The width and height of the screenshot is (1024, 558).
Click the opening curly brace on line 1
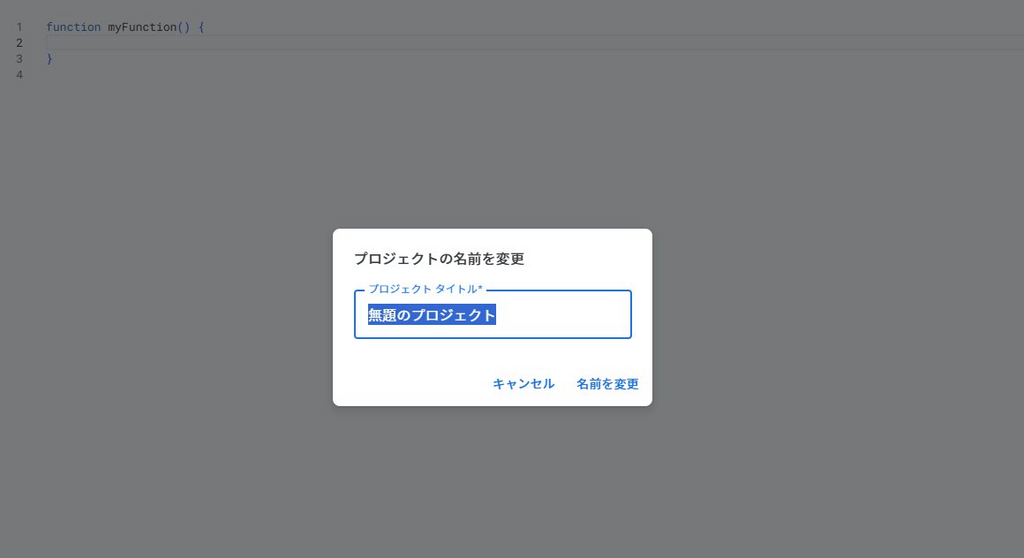201,27
